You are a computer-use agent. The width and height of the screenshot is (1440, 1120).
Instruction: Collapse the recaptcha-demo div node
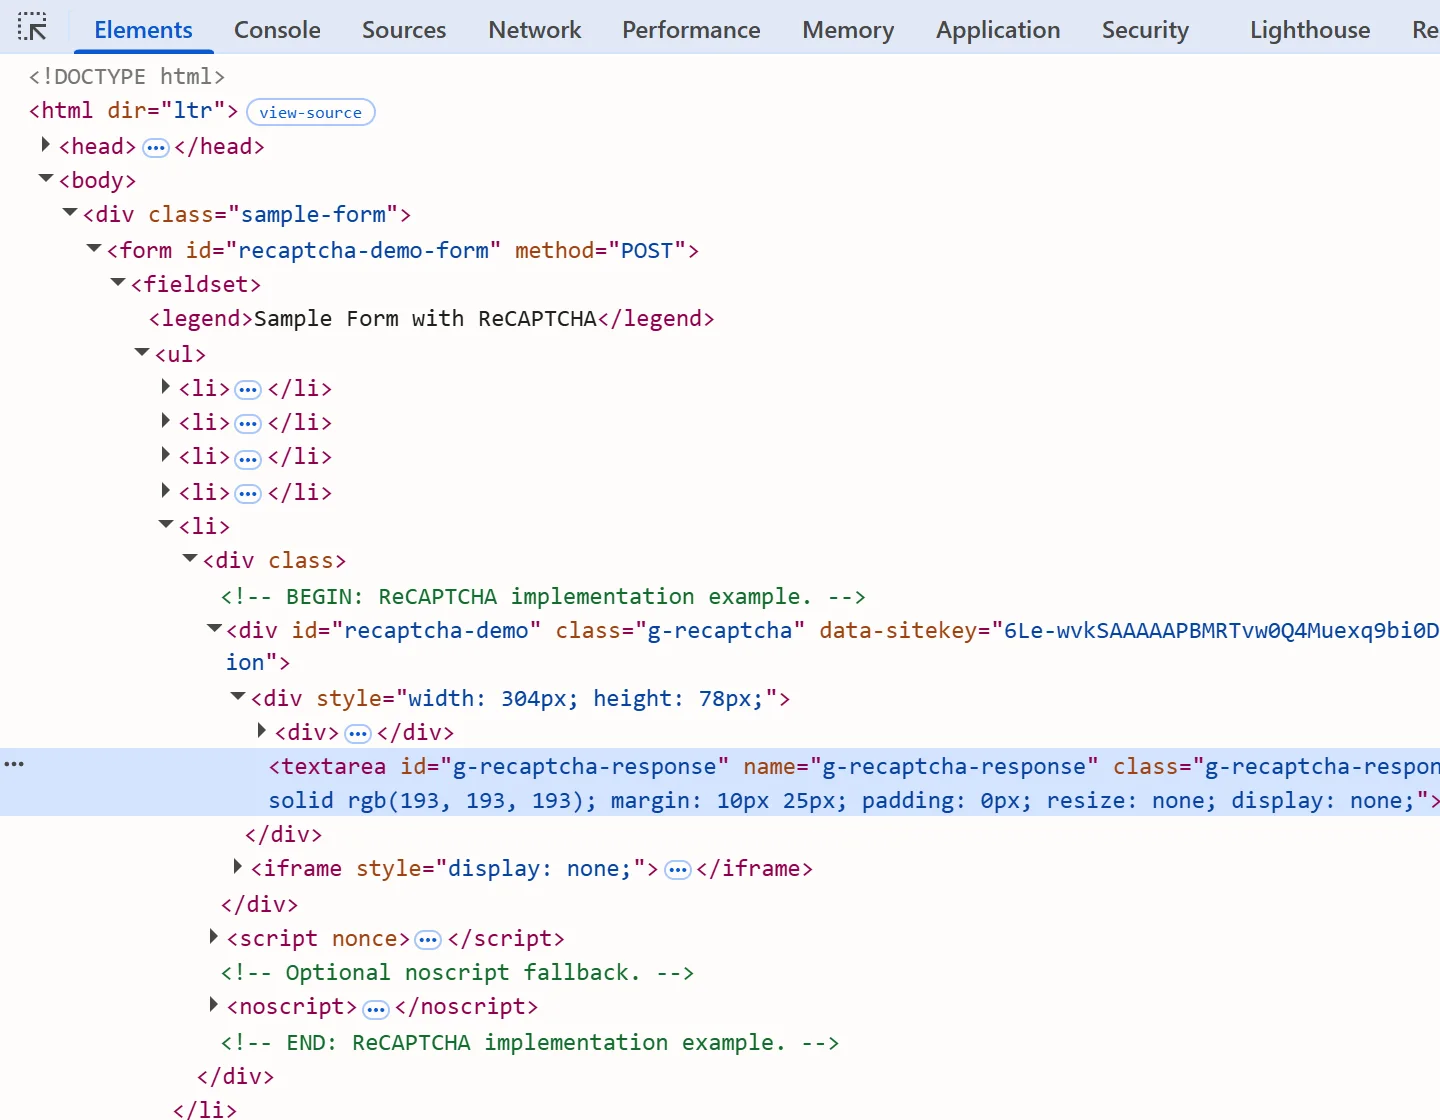pos(213,628)
